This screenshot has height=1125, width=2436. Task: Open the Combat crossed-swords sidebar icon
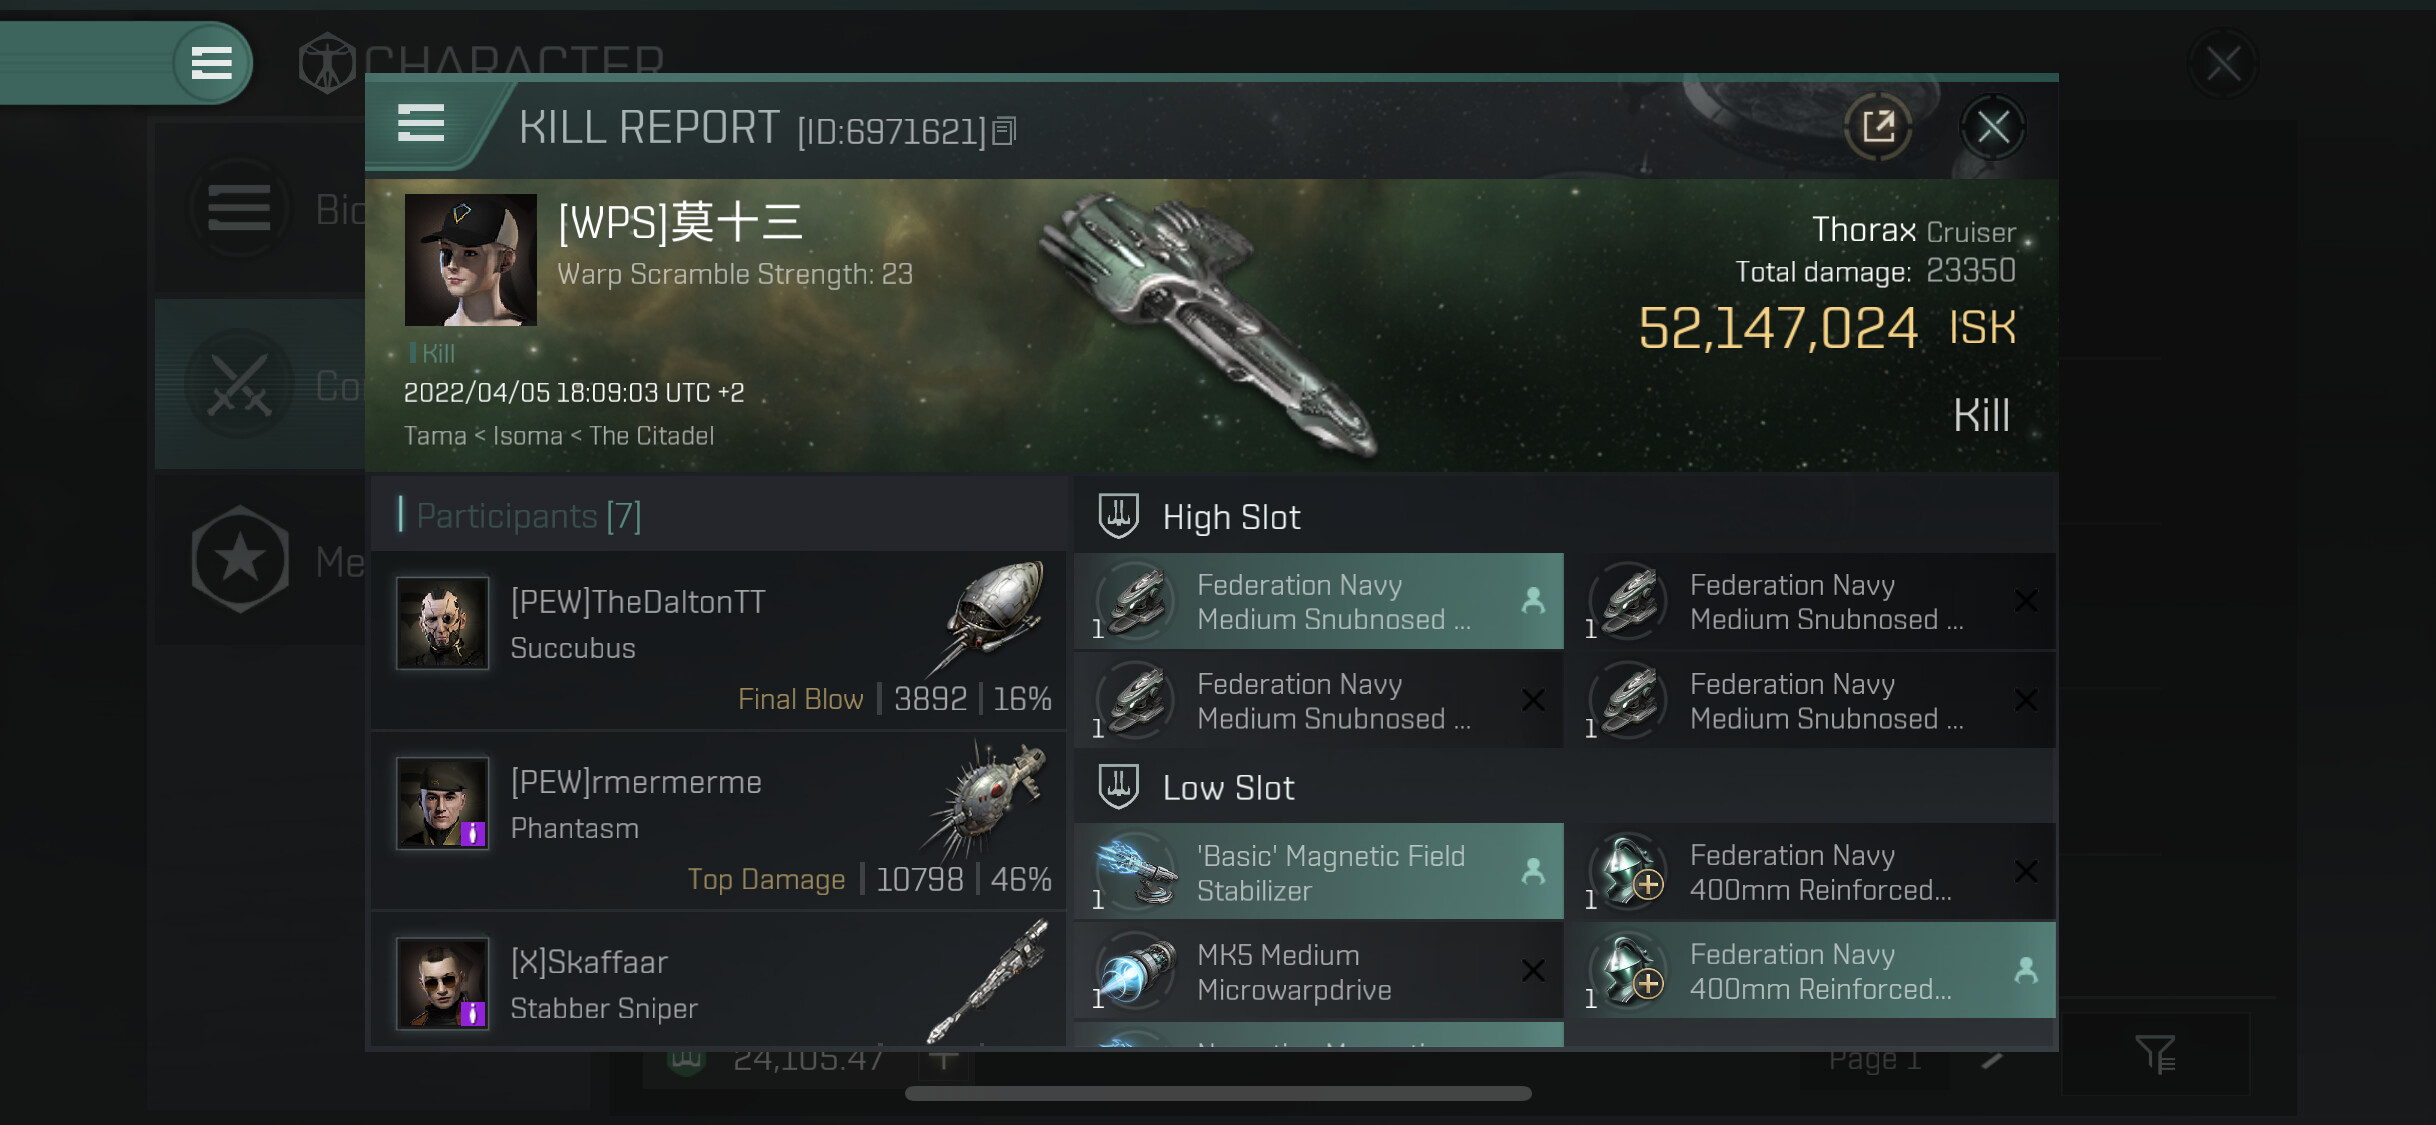coord(240,385)
